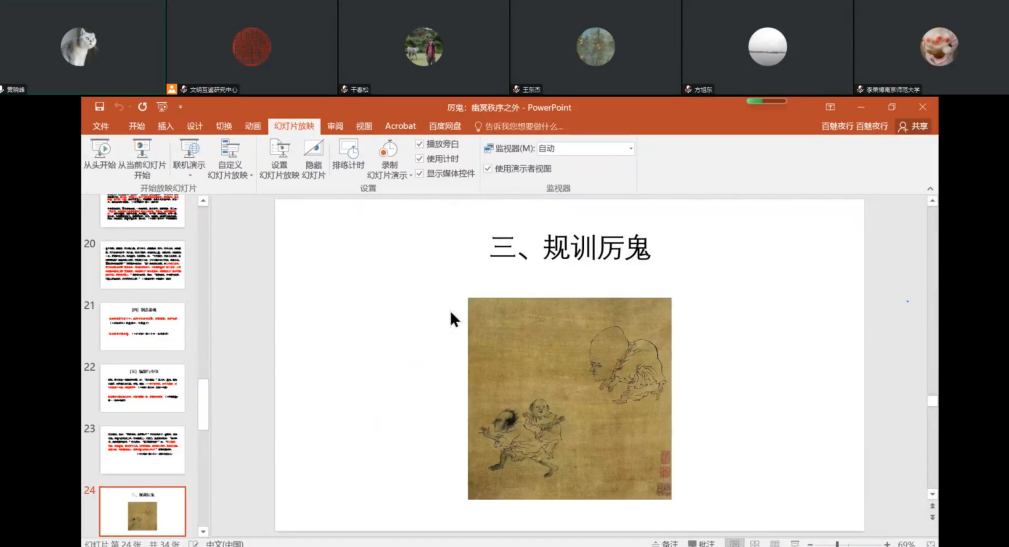Image resolution: width=1009 pixels, height=547 pixels.
Task: Select slide 20 thumbnail
Action: 142,264
